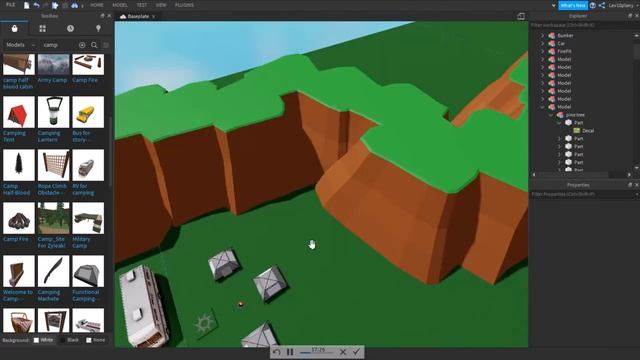Click the magnifier search icon in the Toolbox
Image resolution: width=640 pixels, height=360 pixels.
[x=94, y=45]
